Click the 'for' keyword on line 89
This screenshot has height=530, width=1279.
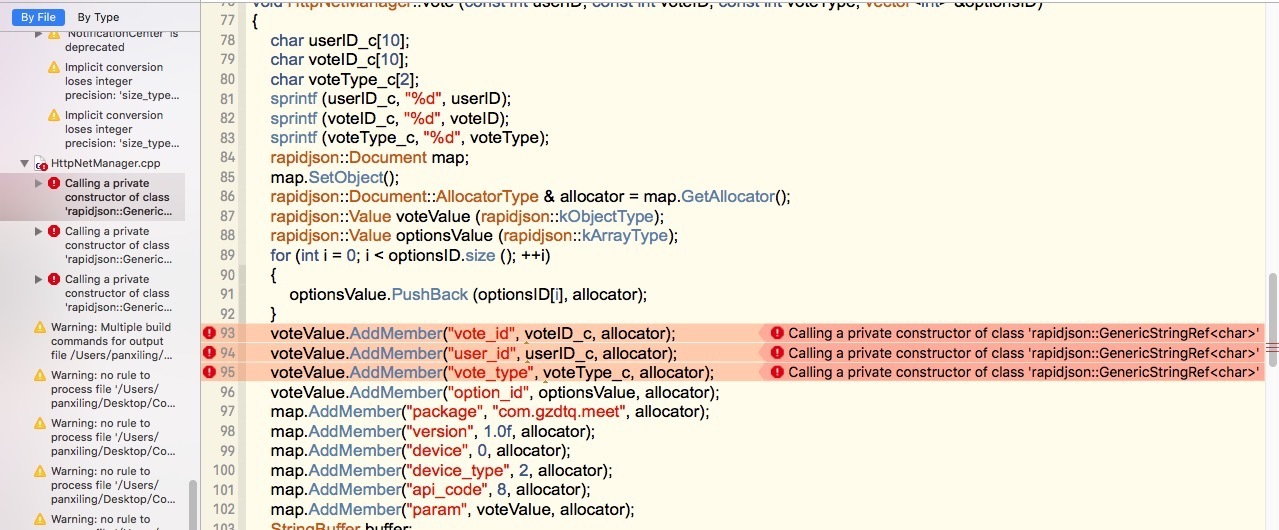coord(280,255)
